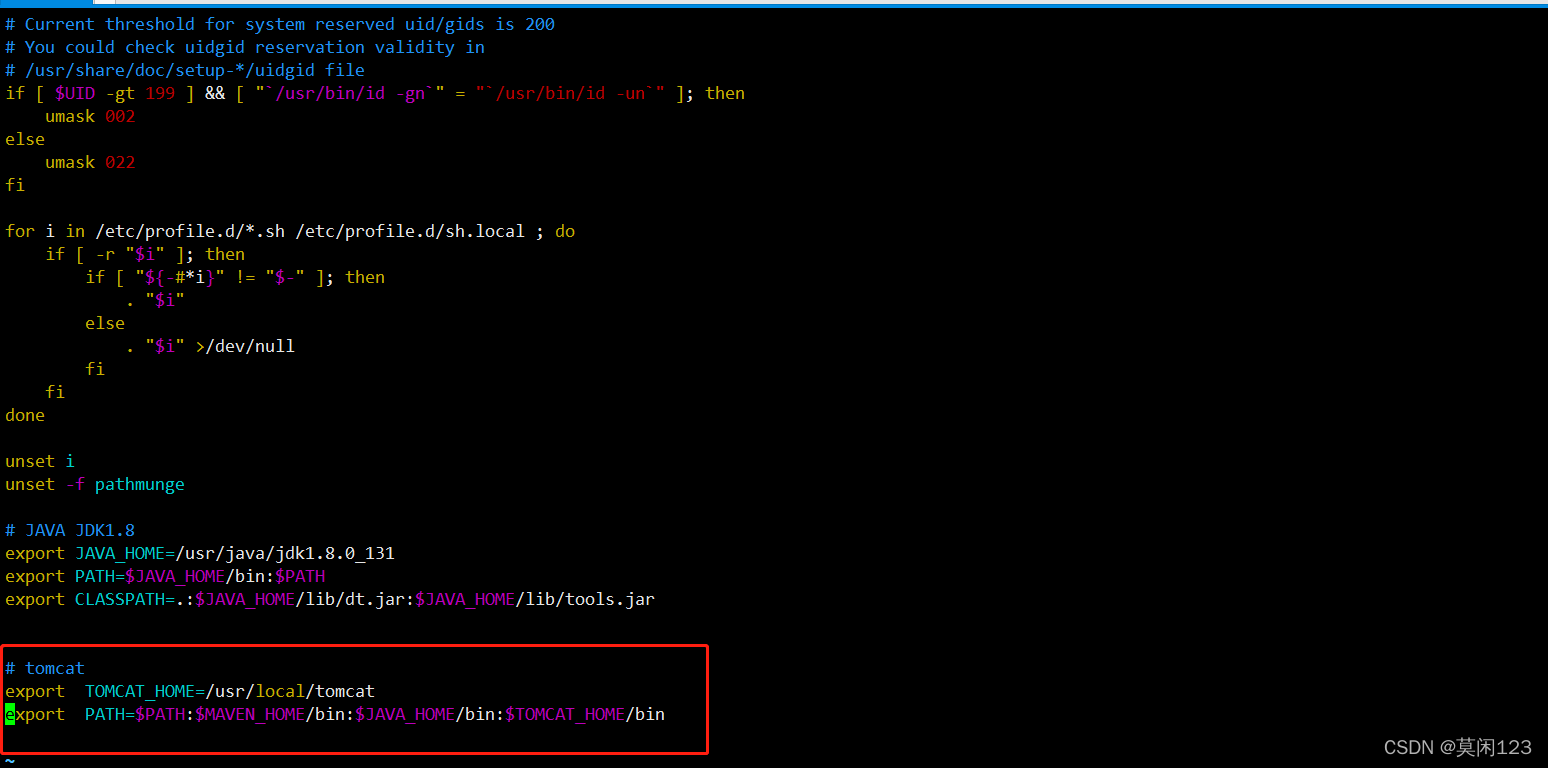The height and width of the screenshot is (768, 1548).
Task: Click "dt.jar" in the CLASSPATH value
Action: tap(375, 599)
